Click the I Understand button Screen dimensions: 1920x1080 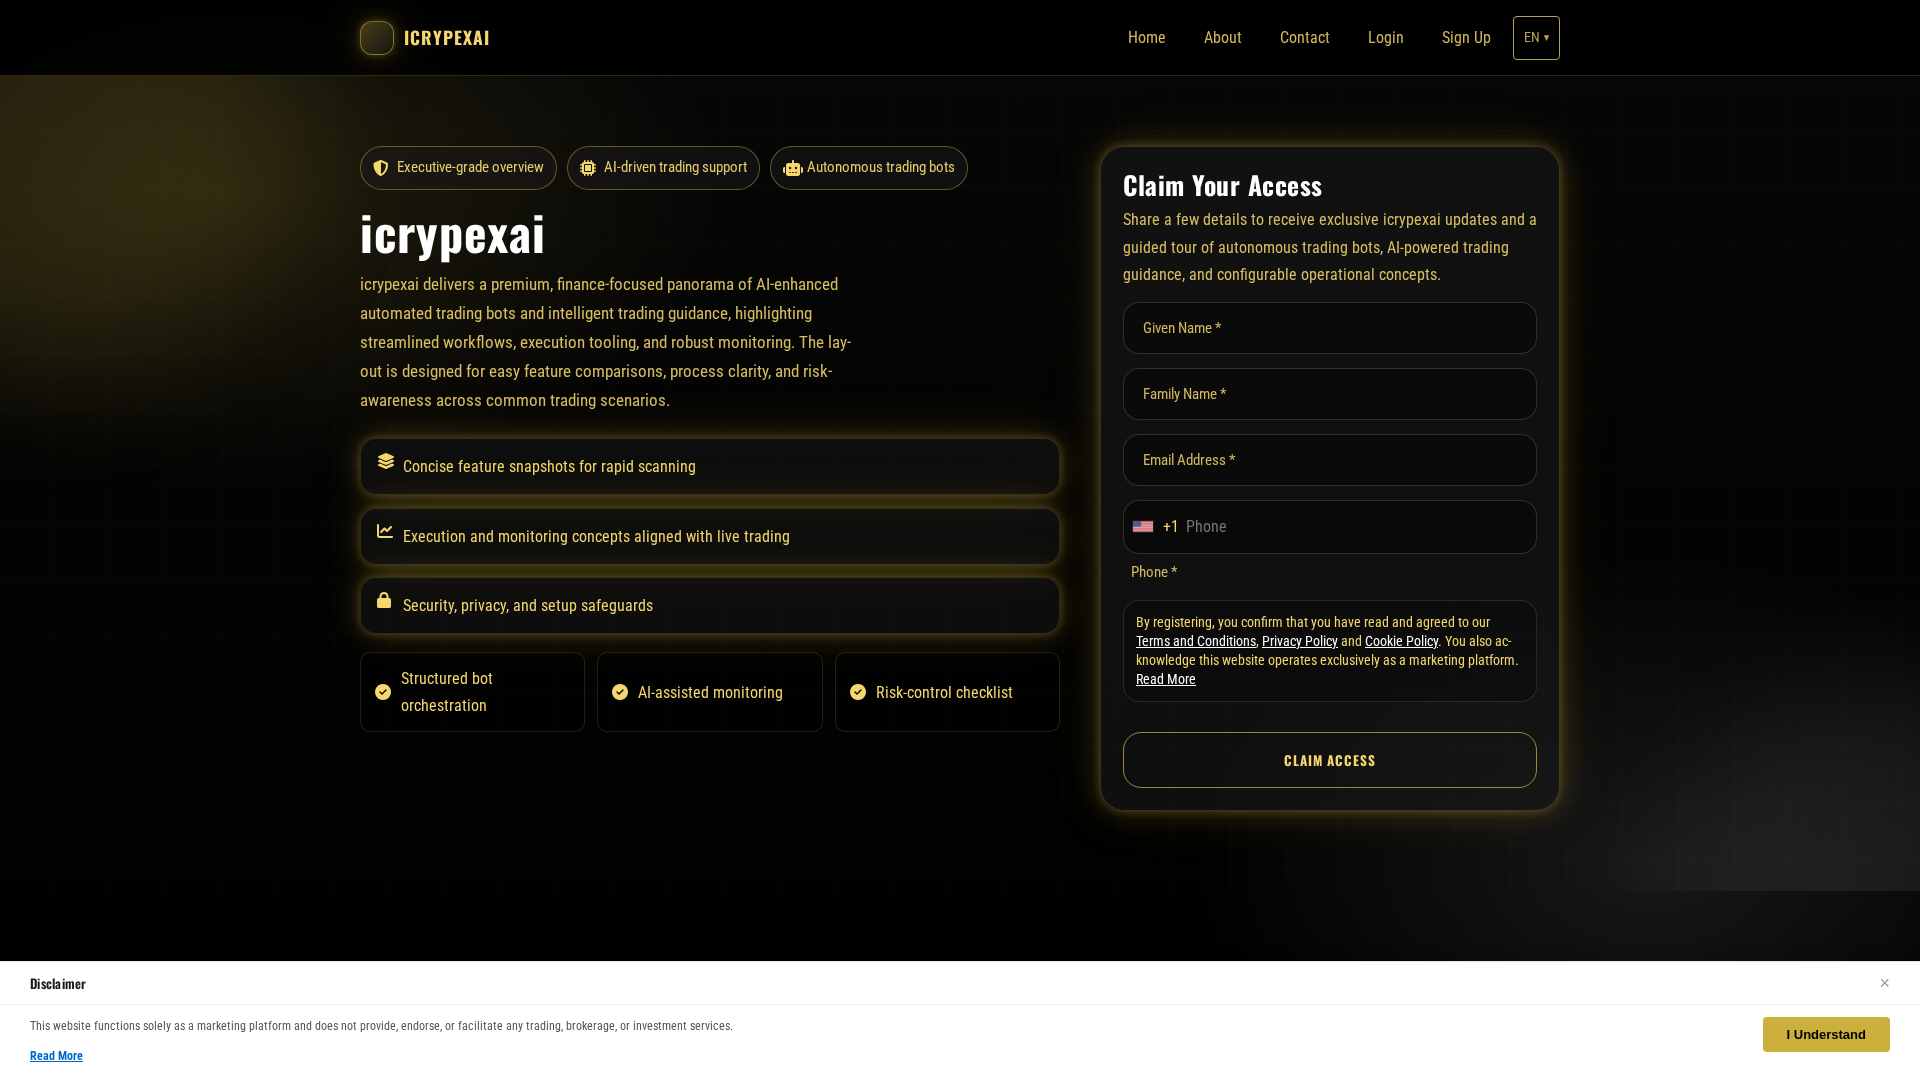click(x=1826, y=1035)
